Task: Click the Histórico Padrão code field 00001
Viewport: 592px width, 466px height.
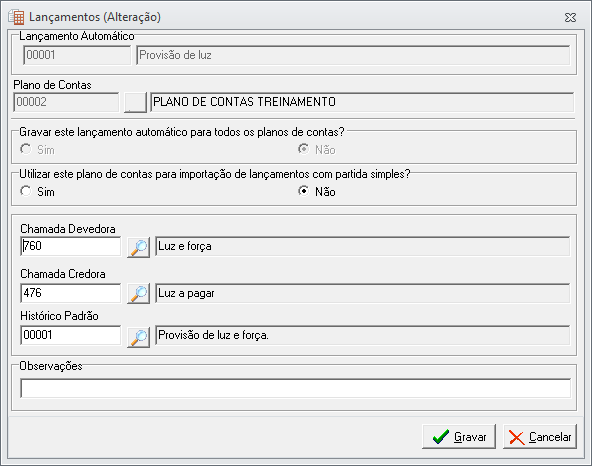Action: pos(71,335)
